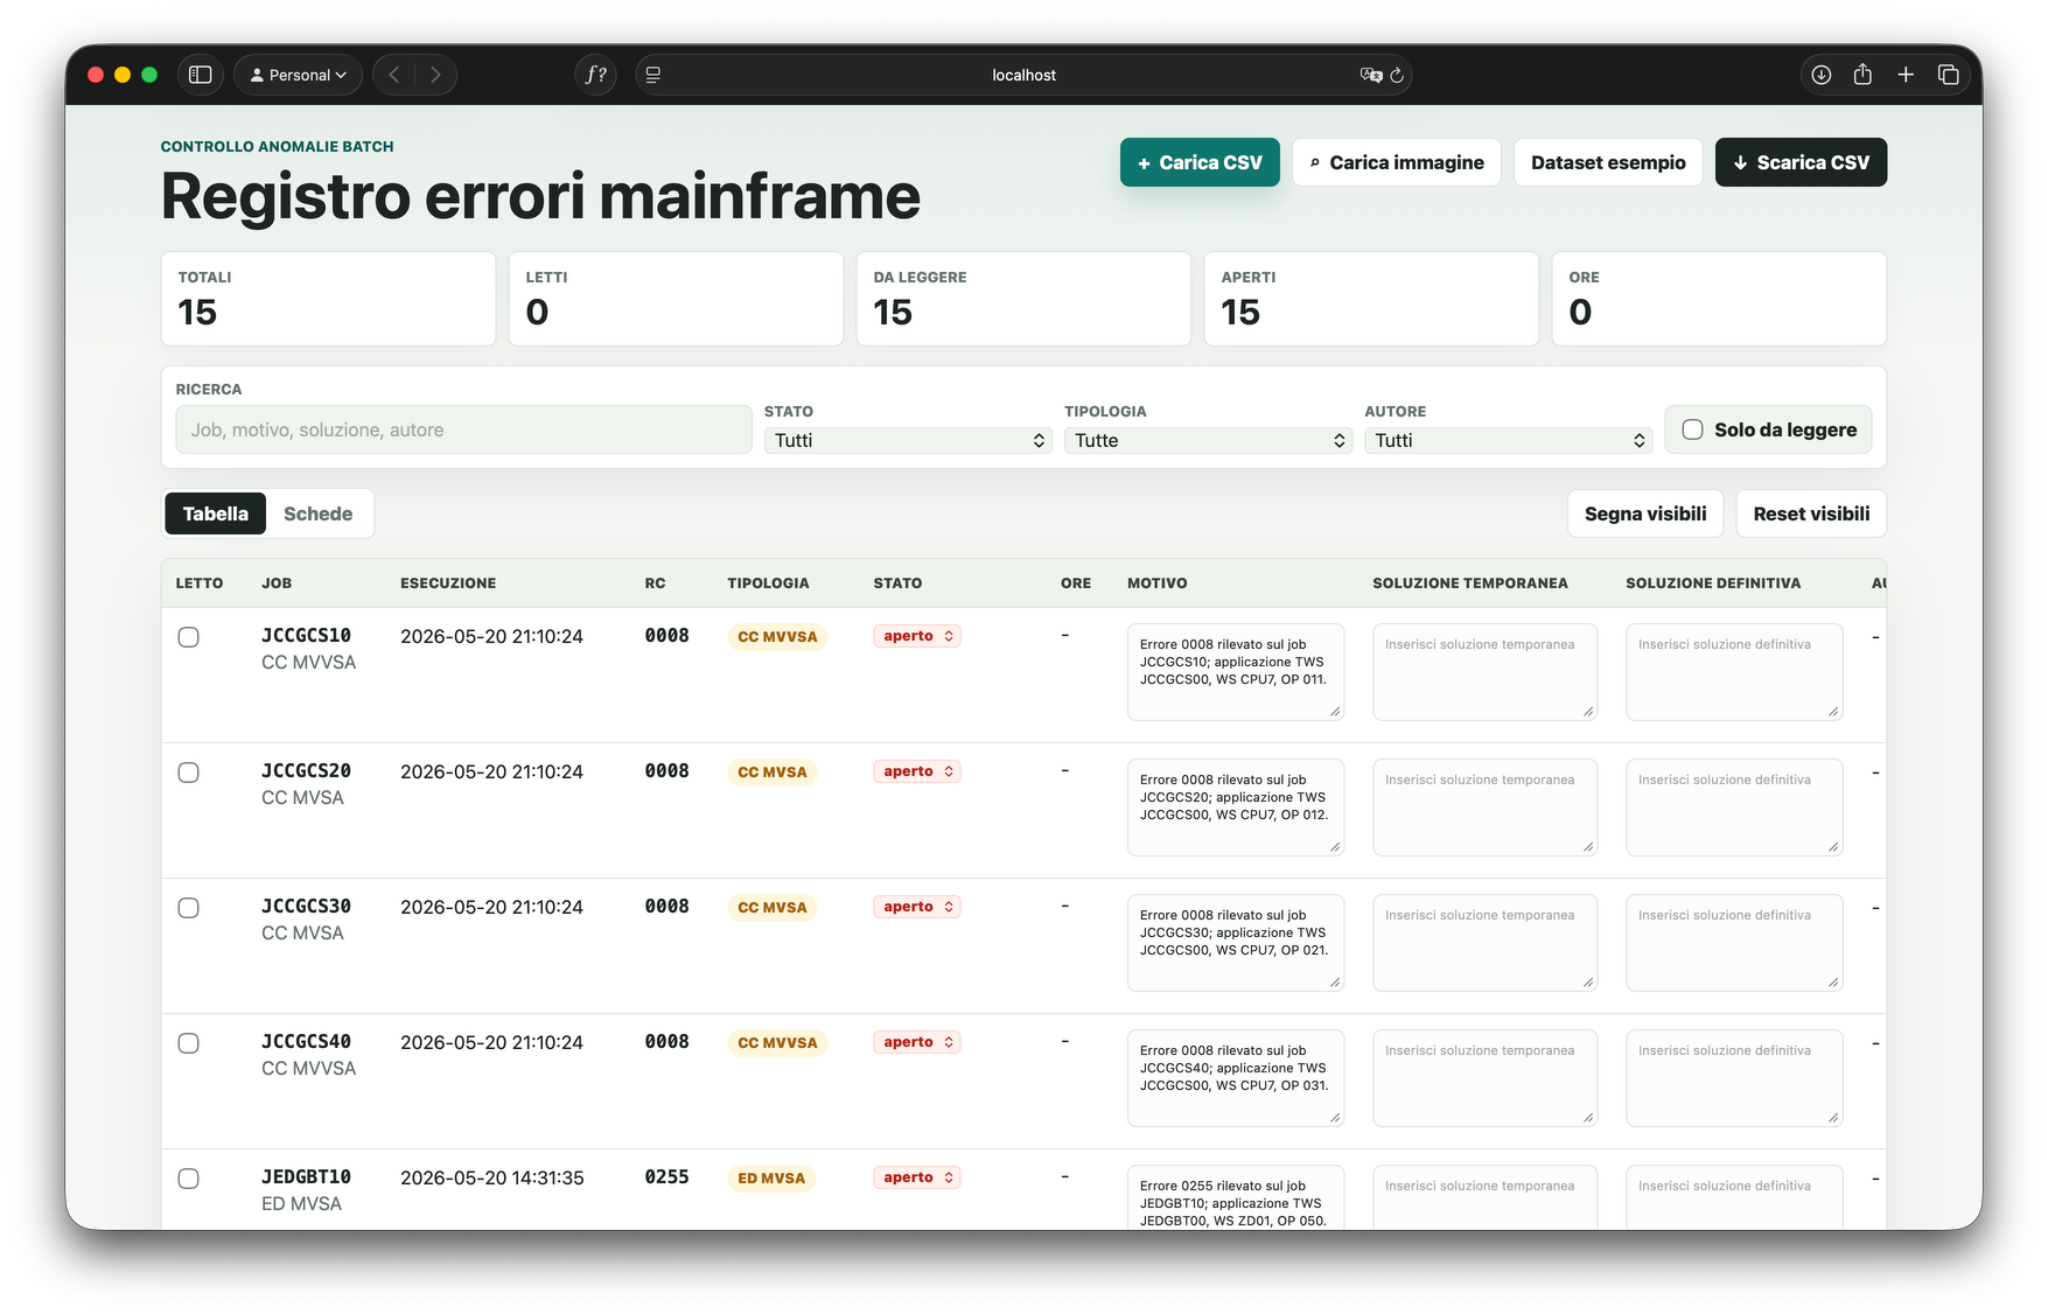Click the RC value 0255

click(x=666, y=1177)
